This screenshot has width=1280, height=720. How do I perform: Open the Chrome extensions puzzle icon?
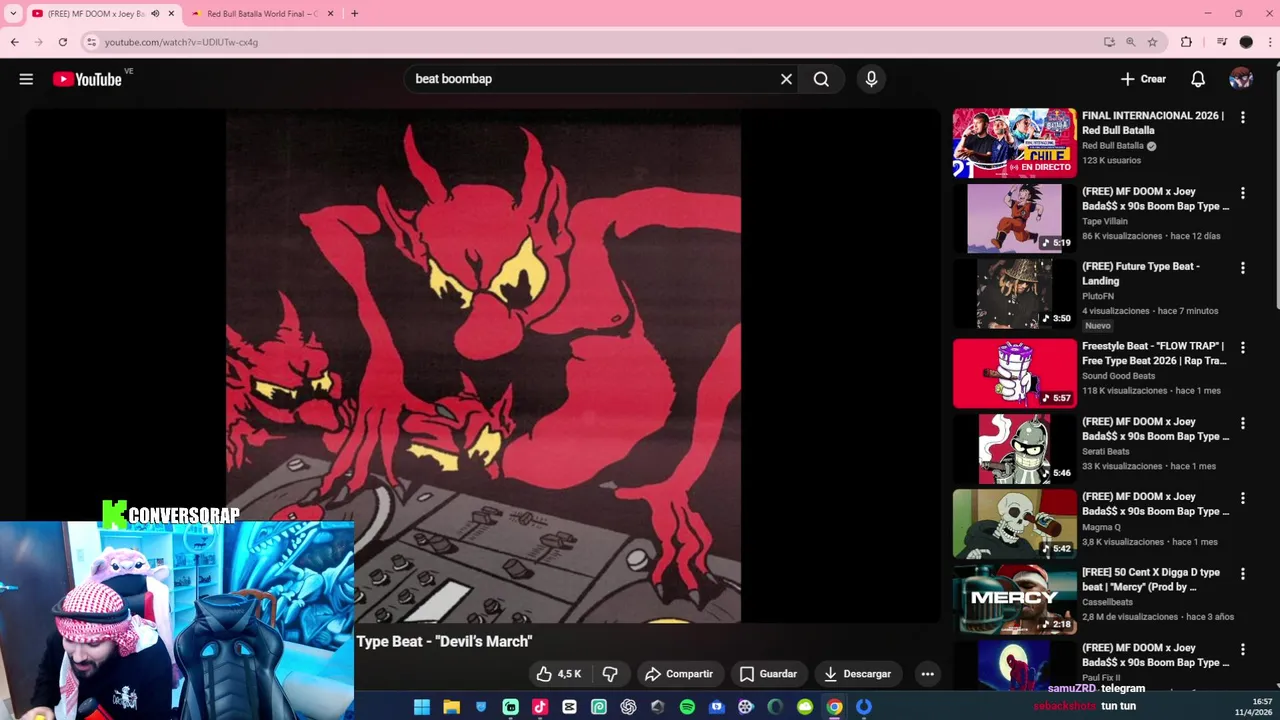[1186, 42]
